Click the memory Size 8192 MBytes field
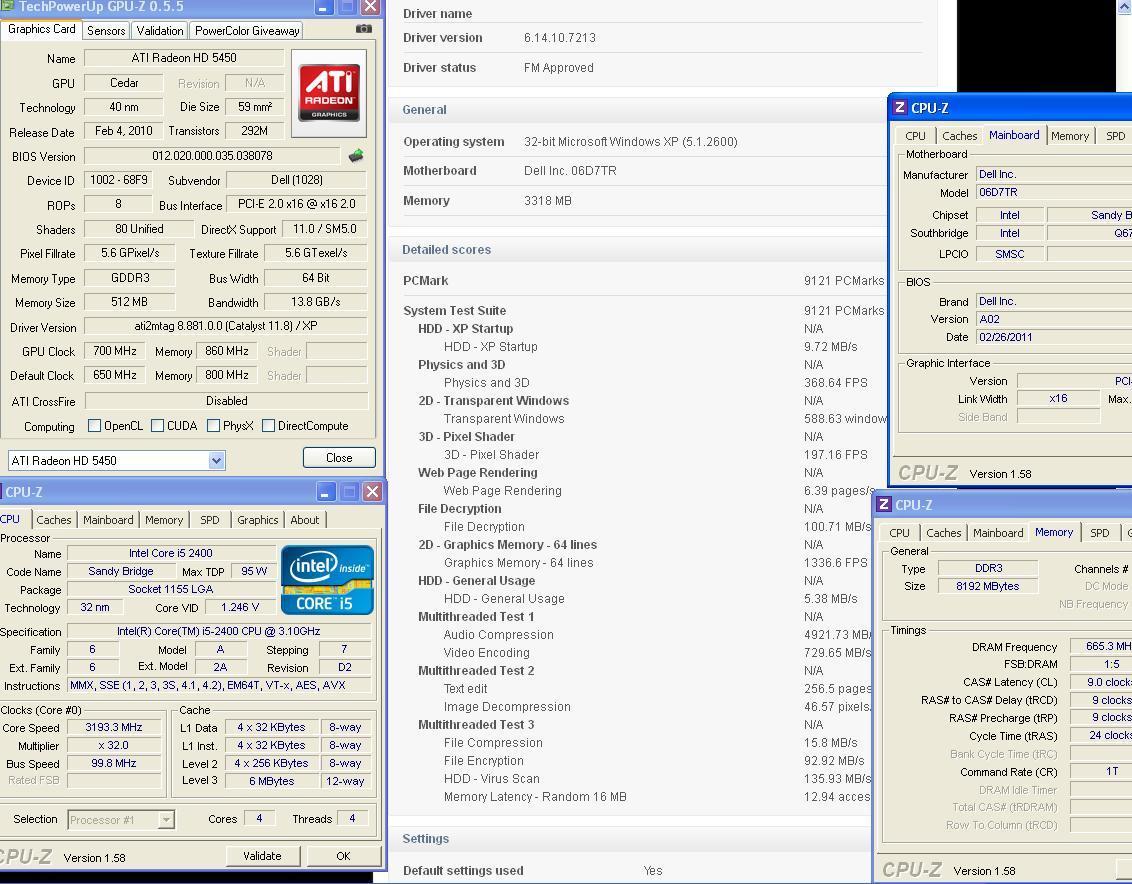Screen dimensions: 1132x884 click(988, 586)
